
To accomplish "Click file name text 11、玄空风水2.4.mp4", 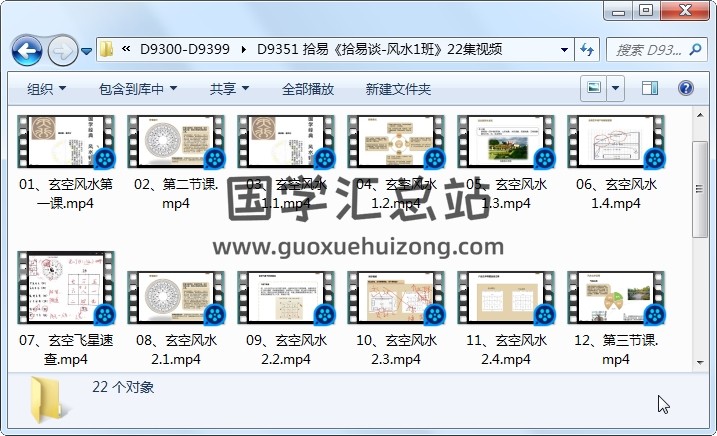I will tap(506, 350).
